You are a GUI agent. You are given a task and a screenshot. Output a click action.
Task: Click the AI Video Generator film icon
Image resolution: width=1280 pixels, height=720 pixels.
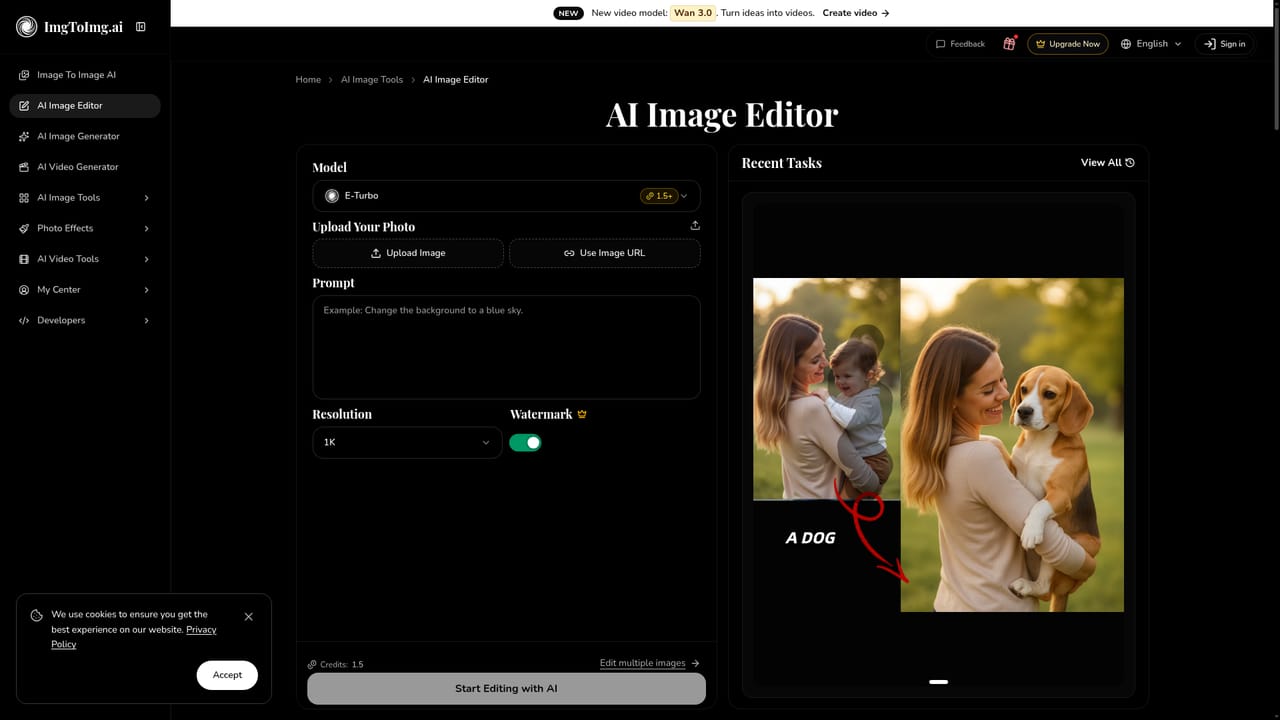[x=24, y=167]
